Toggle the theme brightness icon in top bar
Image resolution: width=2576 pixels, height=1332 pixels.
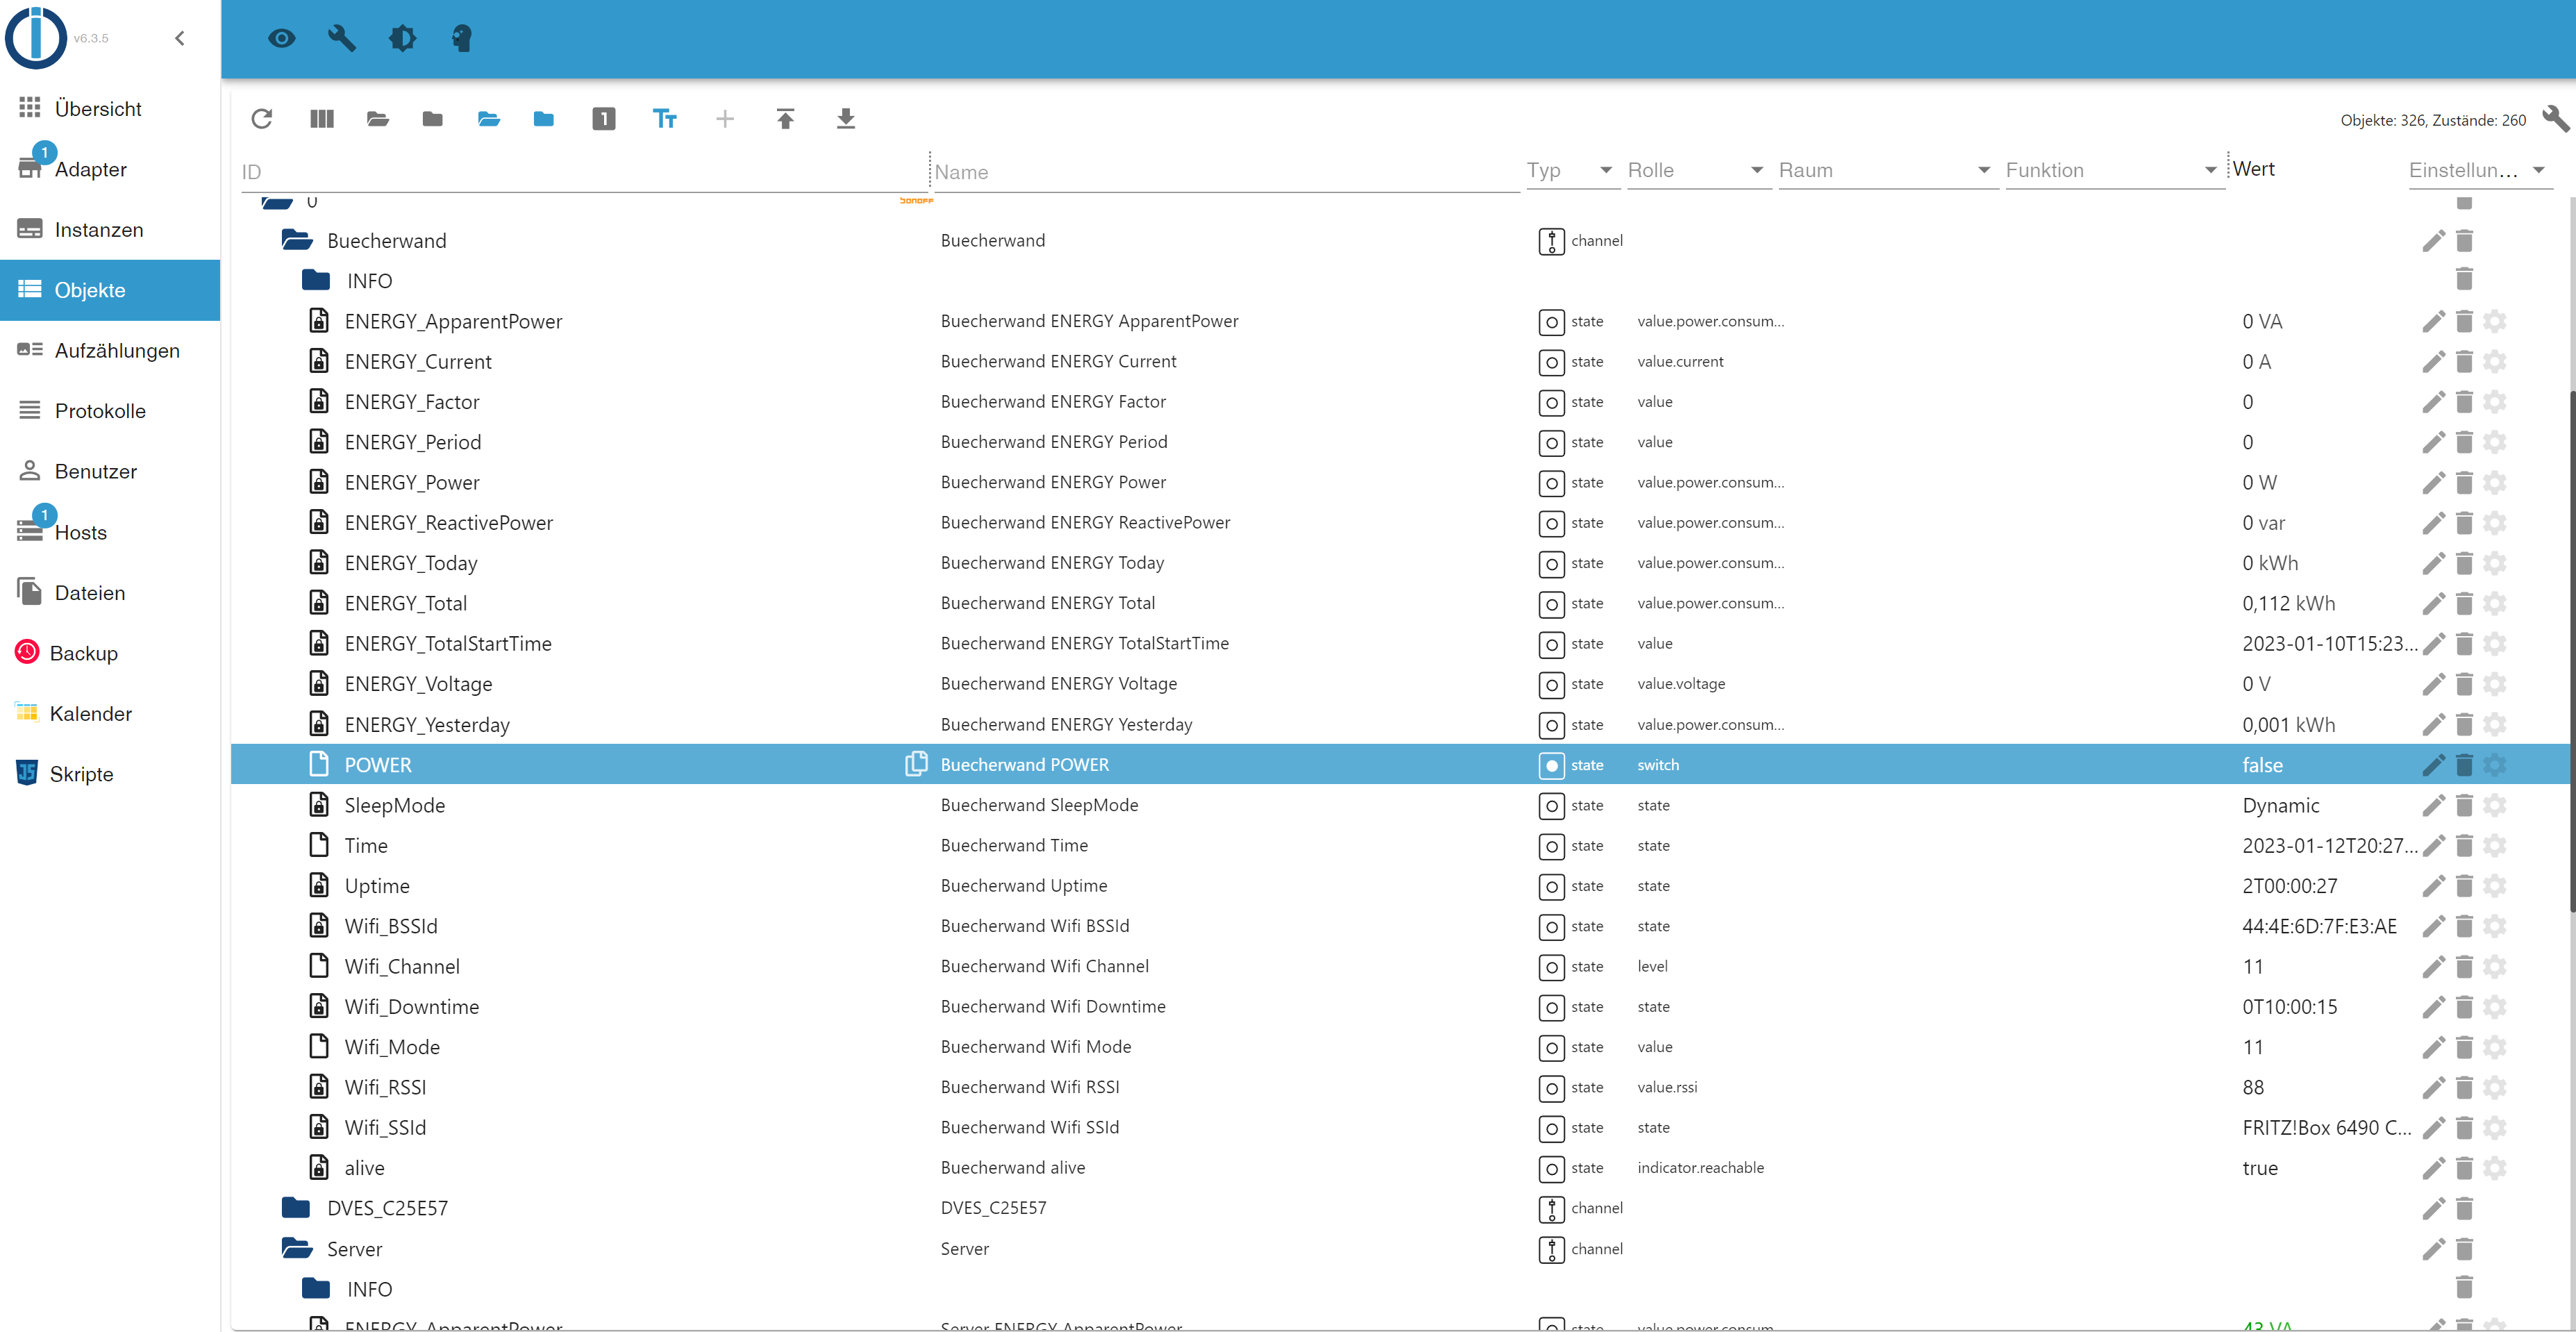[402, 38]
